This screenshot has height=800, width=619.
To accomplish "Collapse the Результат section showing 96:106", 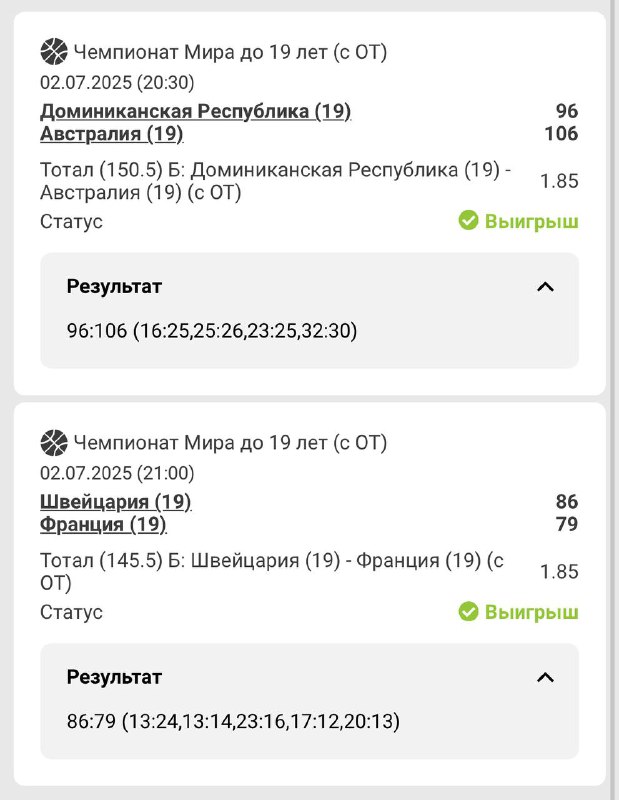I will pos(545,287).
